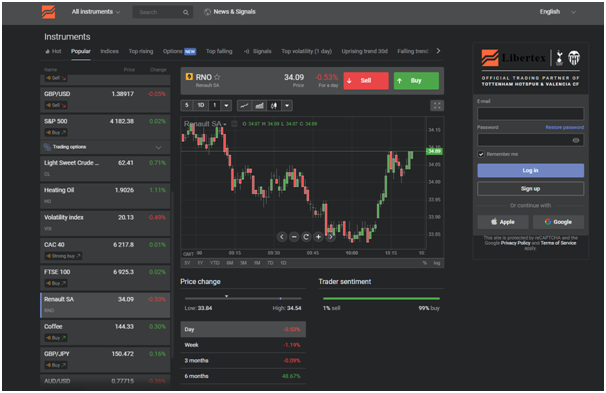
Task: Uncheck the Remember me checkbox
Action: pos(481,154)
